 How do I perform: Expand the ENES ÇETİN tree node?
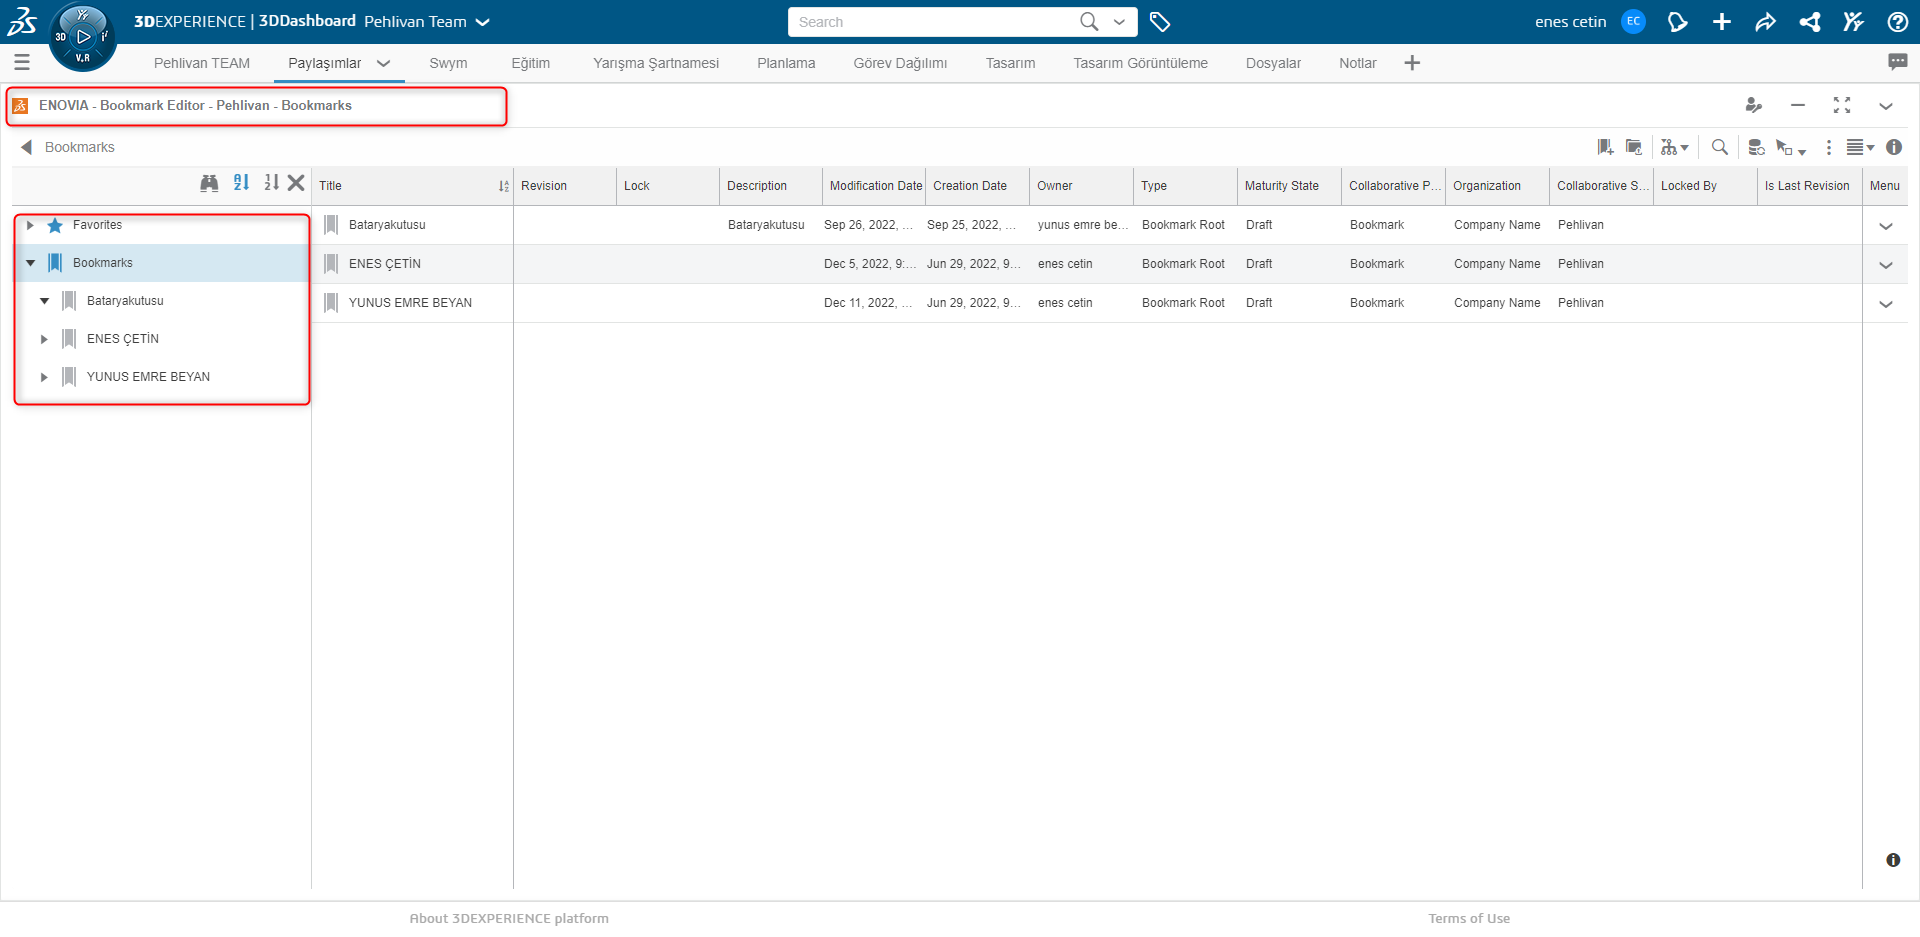click(44, 339)
